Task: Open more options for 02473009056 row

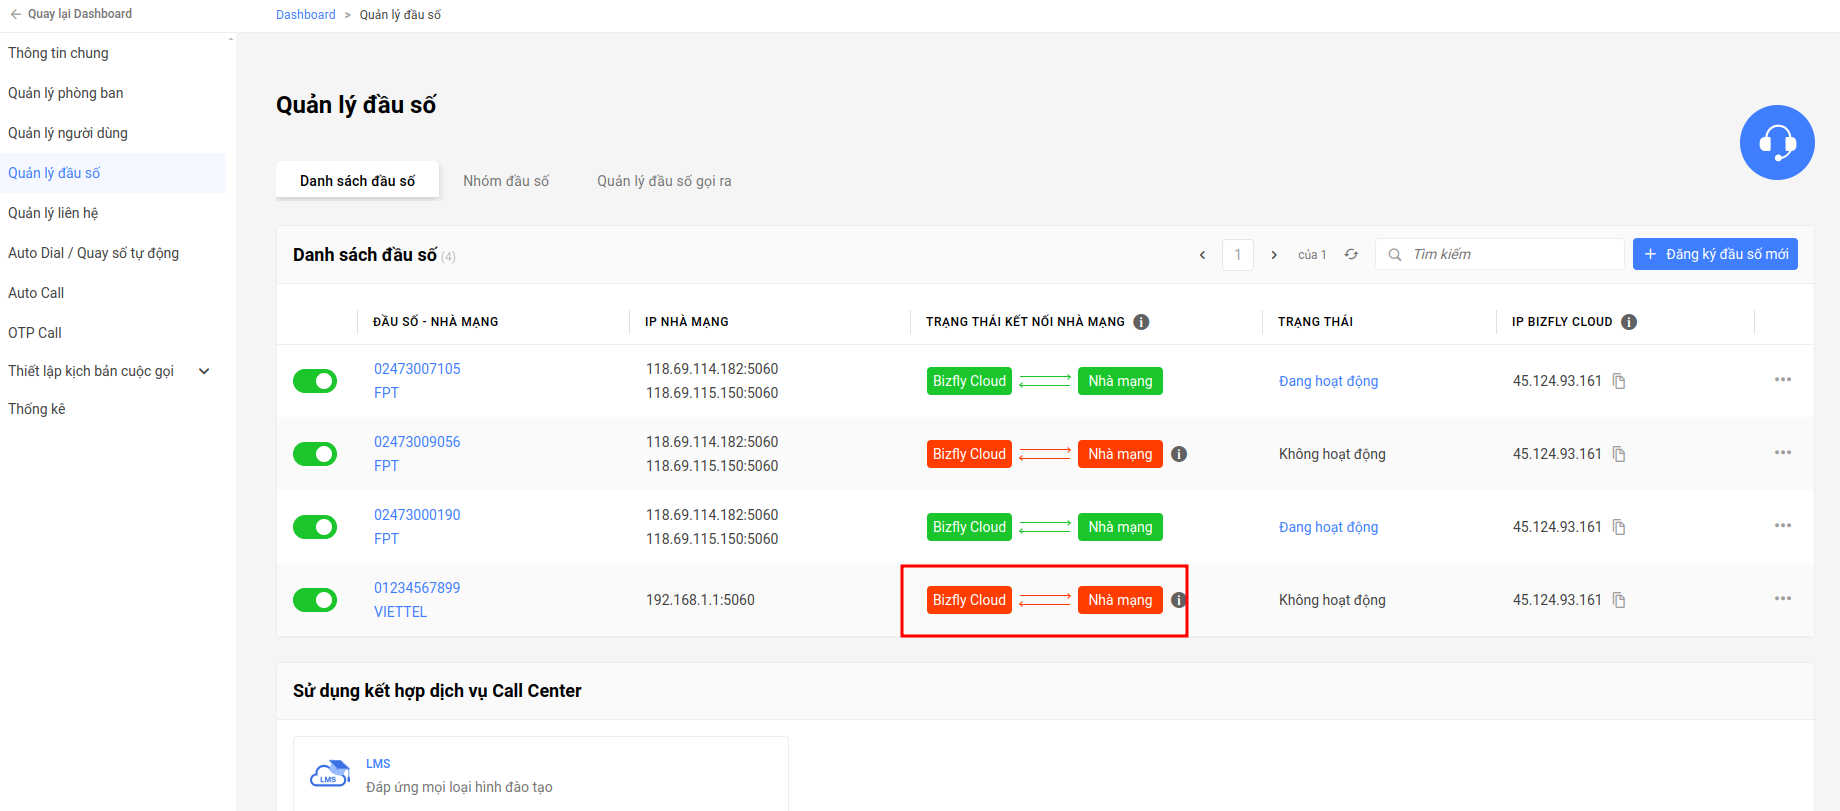Action: (x=1783, y=453)
